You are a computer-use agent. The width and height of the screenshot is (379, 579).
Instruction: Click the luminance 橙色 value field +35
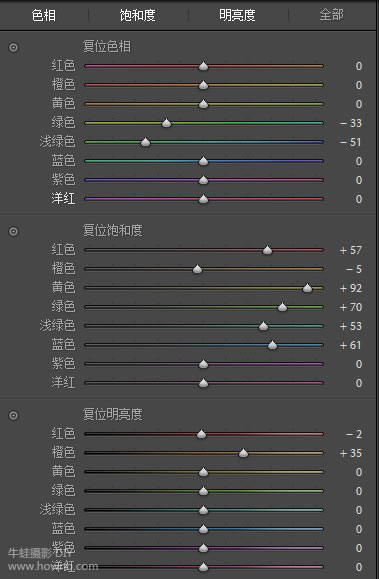click(351, 453)
